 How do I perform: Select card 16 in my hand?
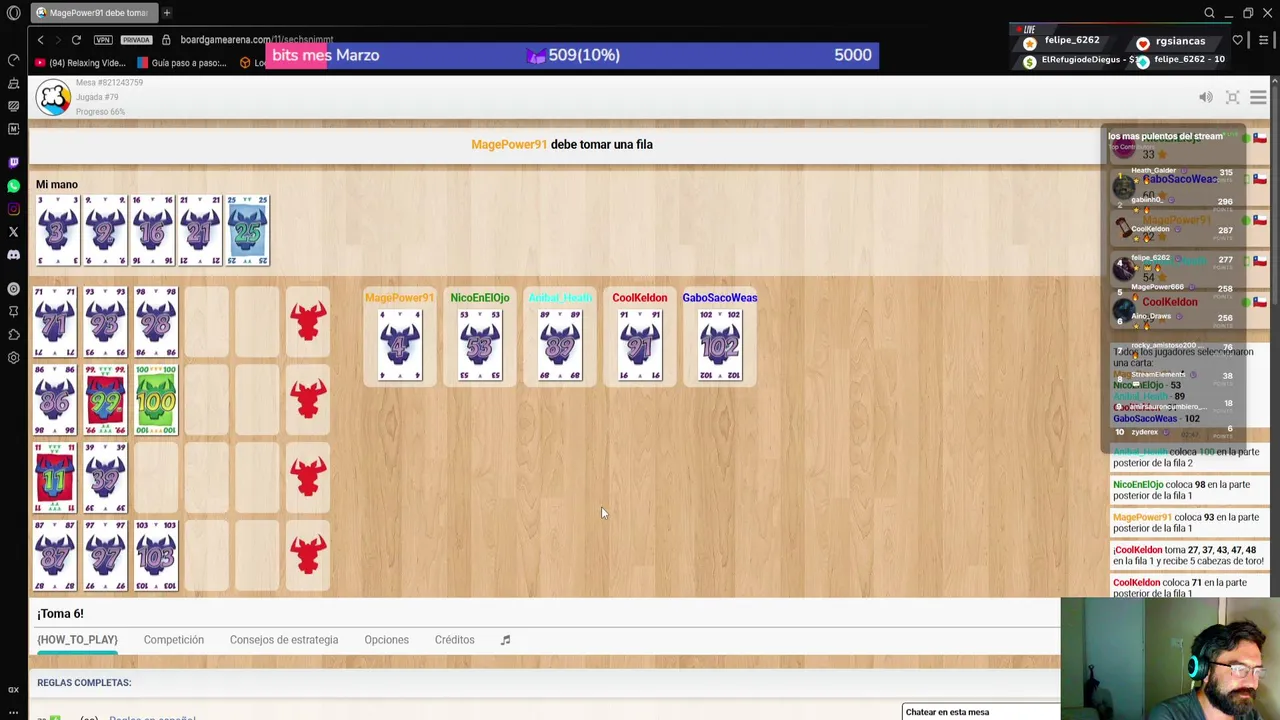[x=152, y=231]
